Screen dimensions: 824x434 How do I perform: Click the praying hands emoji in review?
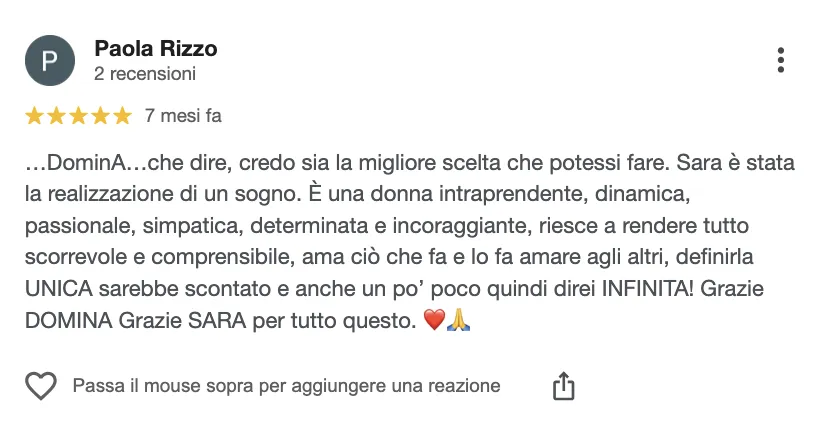point(458,321)
